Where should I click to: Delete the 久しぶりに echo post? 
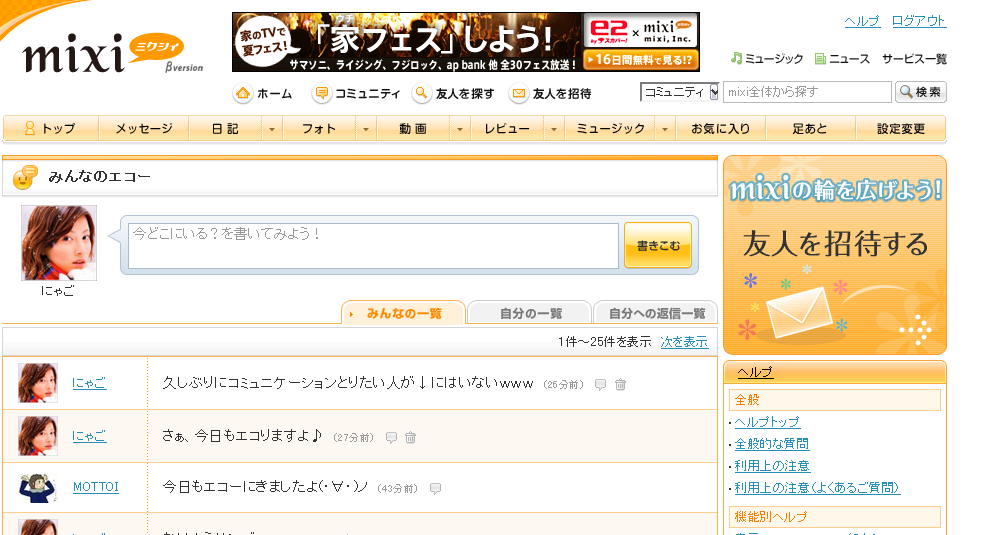[x=621, y=385]
